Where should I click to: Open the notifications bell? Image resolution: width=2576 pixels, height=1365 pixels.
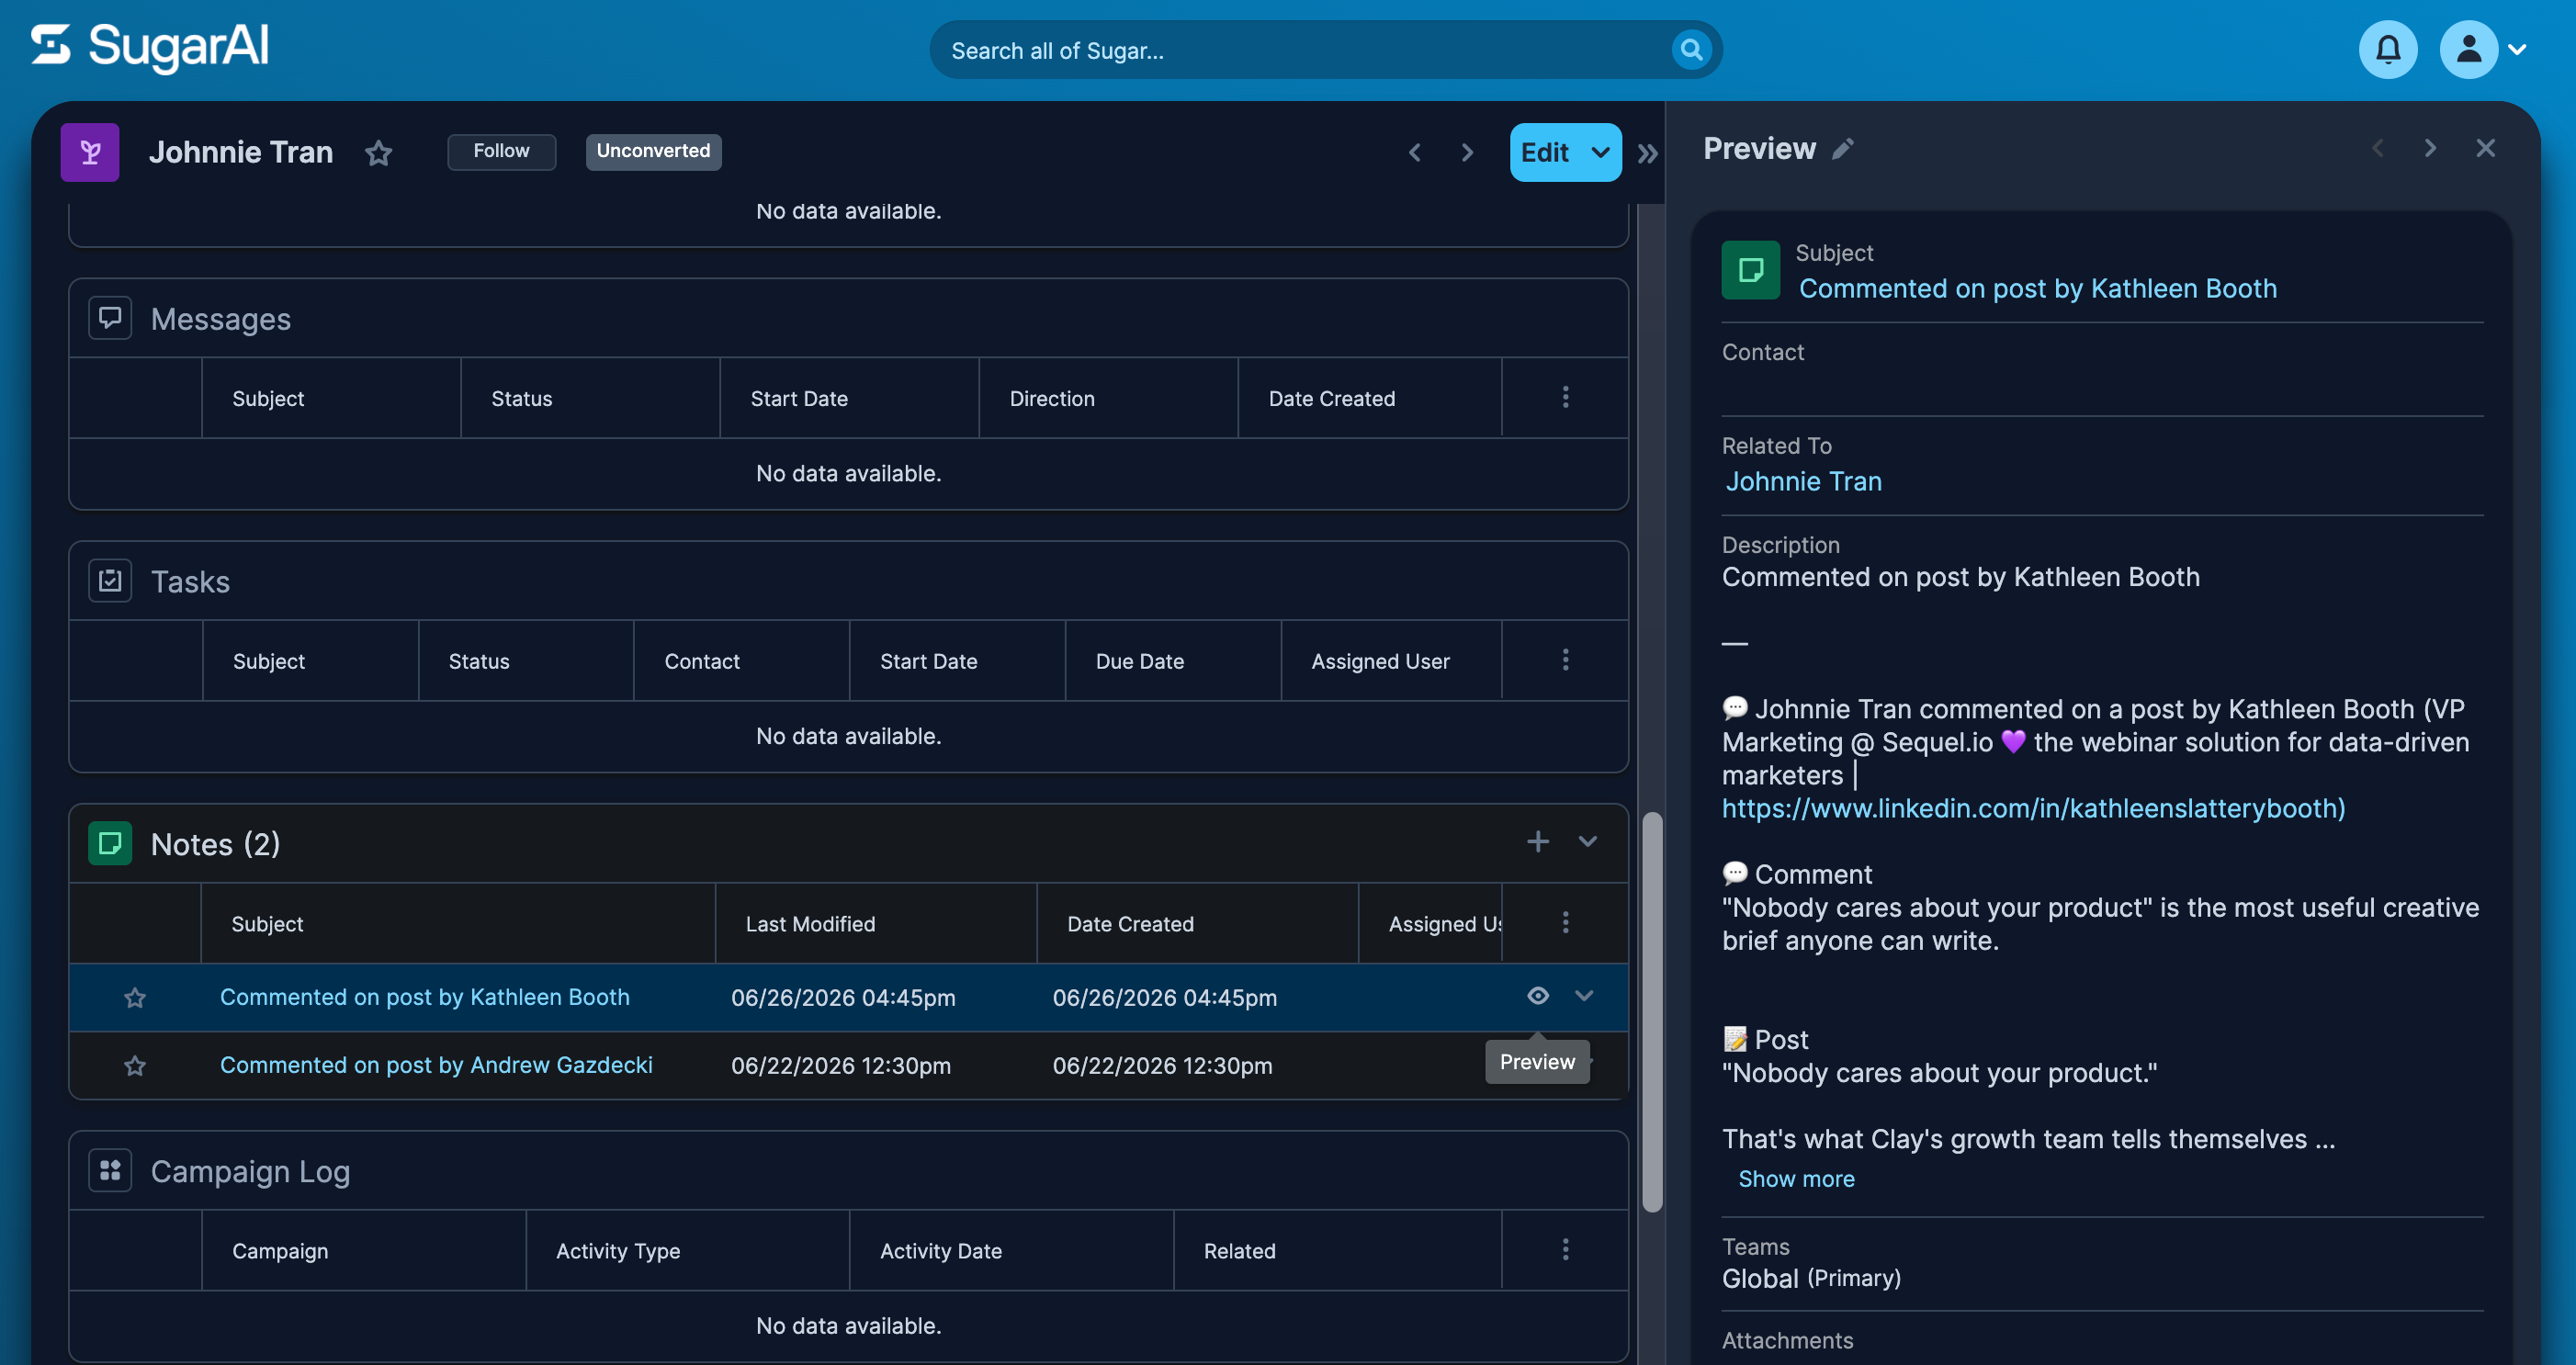[x=2387, y=50]
